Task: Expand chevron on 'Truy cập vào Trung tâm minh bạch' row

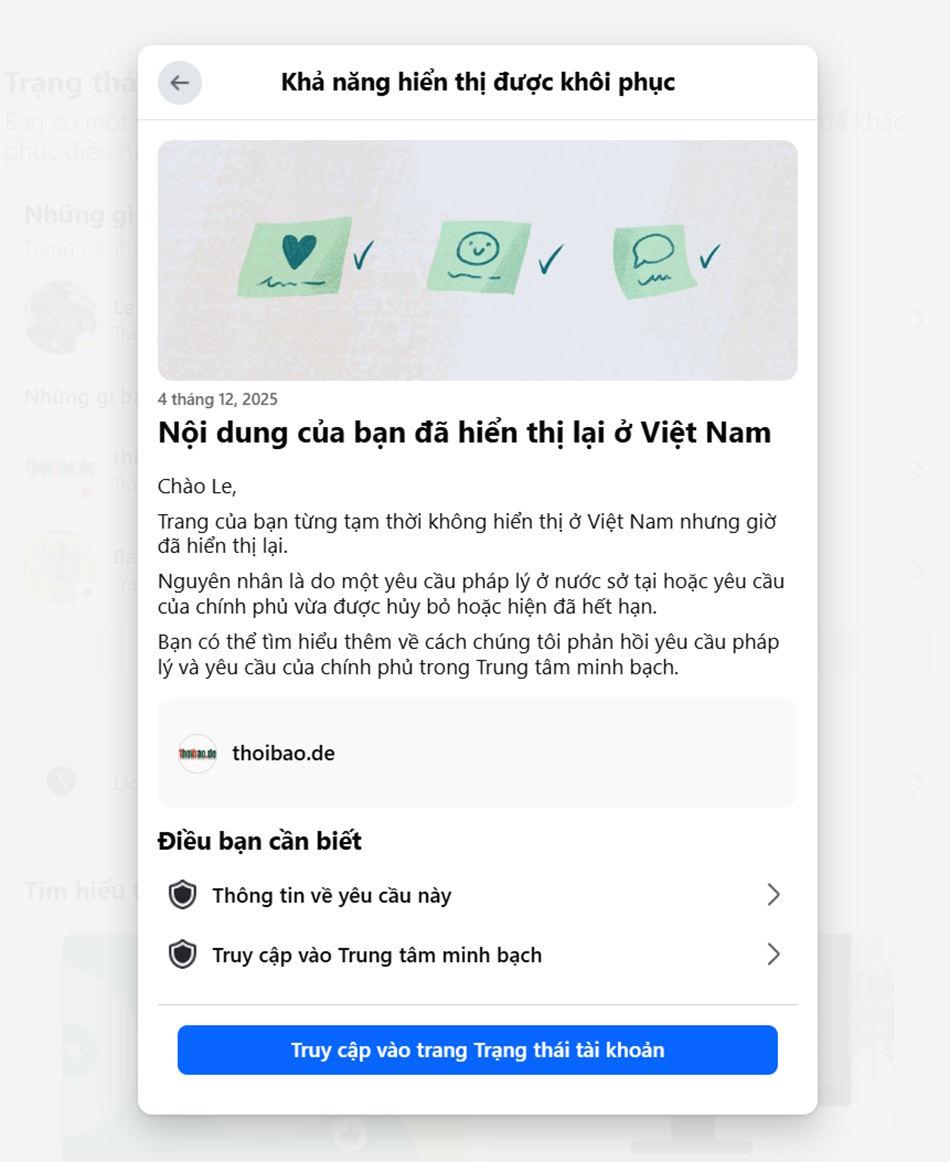Action: (x=773, y=954)
